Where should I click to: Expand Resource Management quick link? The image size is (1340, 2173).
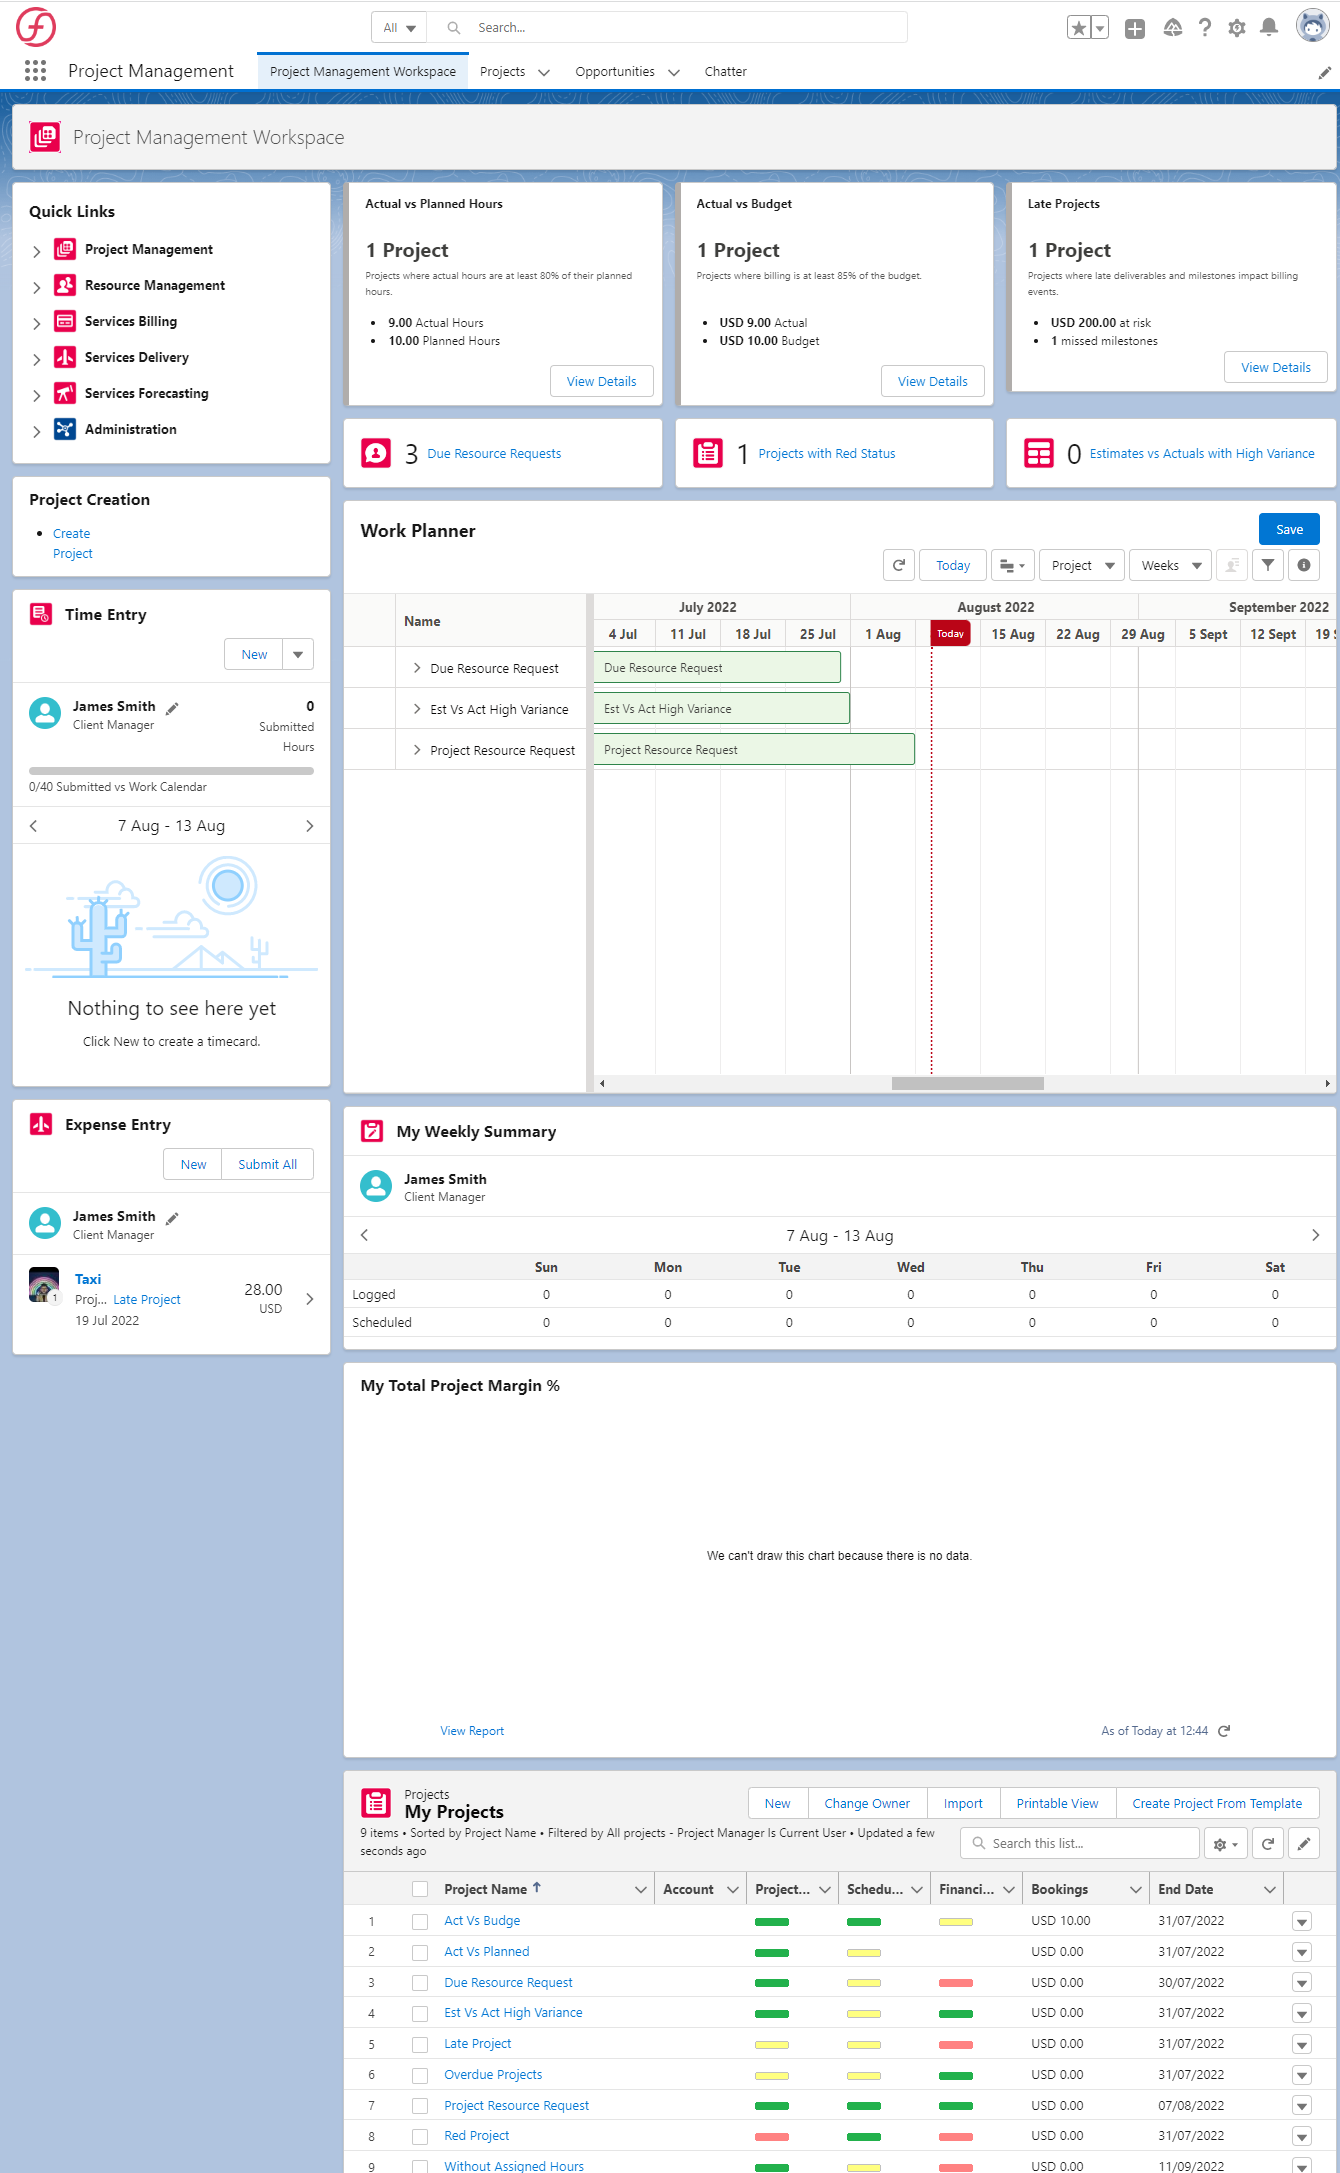click(37, 287)
